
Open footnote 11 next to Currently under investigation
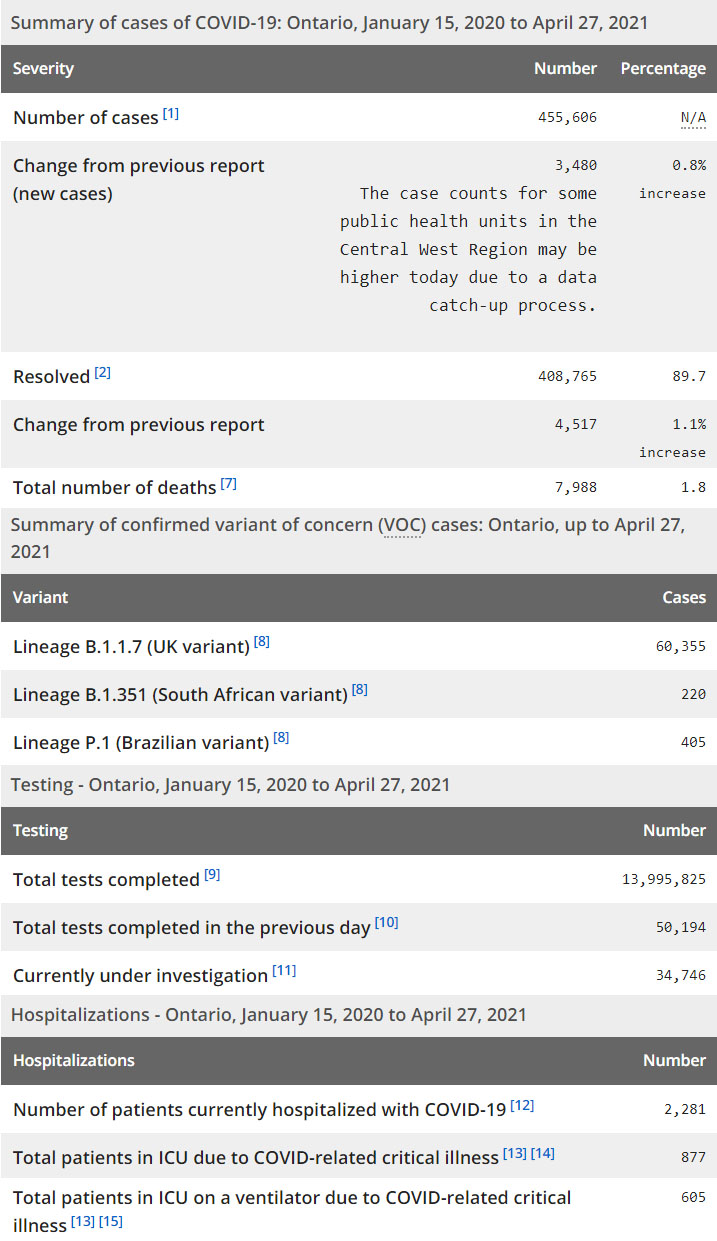(x=284, y=971)
